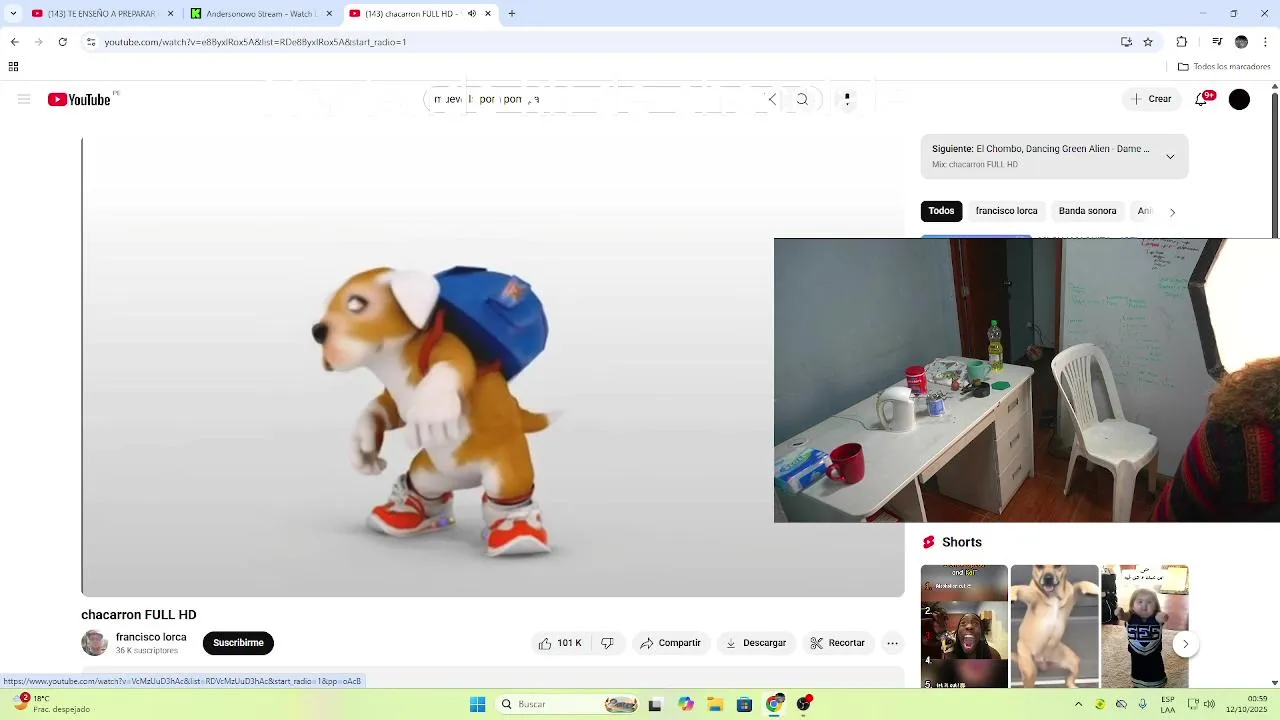Open OBS Studio from taskbar
Screen dimensions: 1280x720
coord(804,704)
